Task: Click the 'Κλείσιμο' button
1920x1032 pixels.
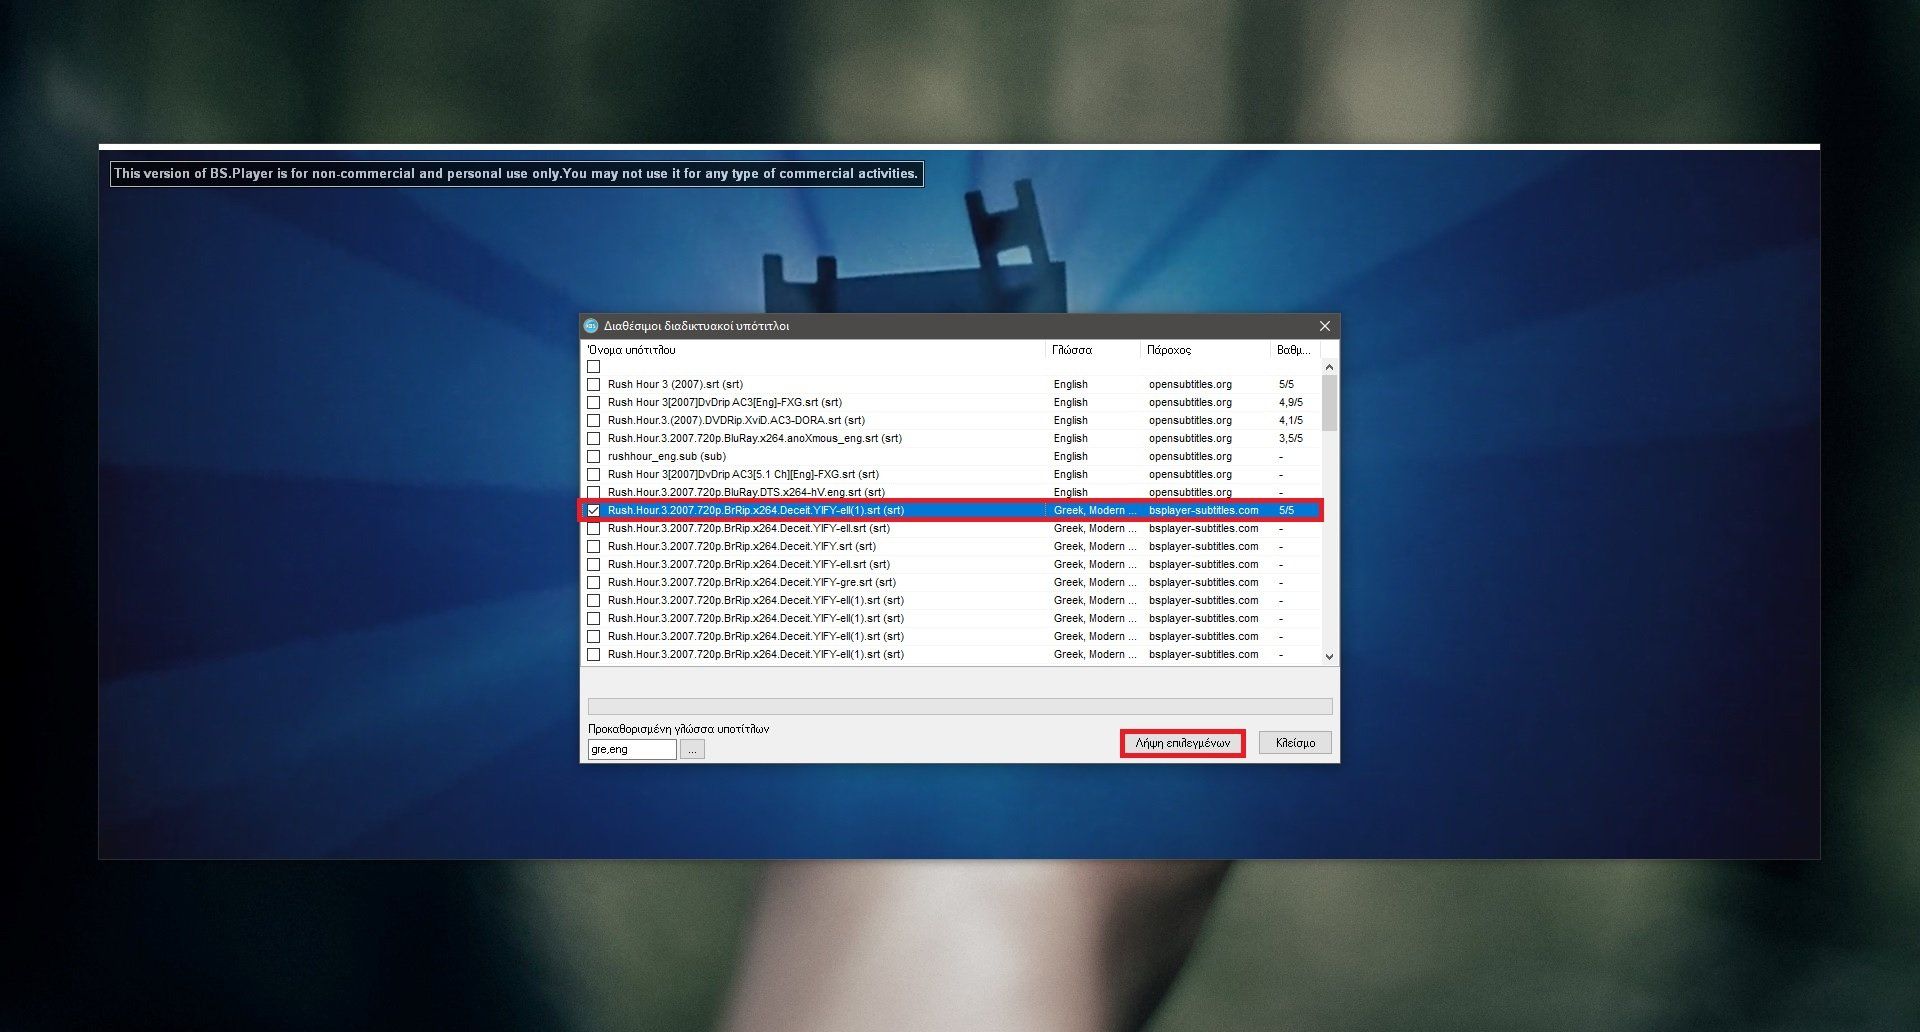Action: coord(1295,743)
